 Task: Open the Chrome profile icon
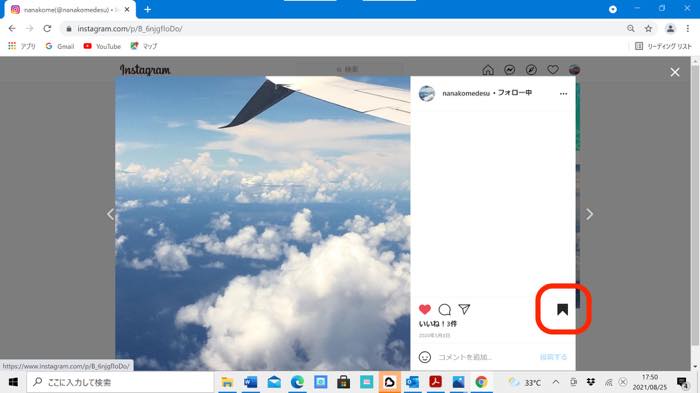coord(670,29)
